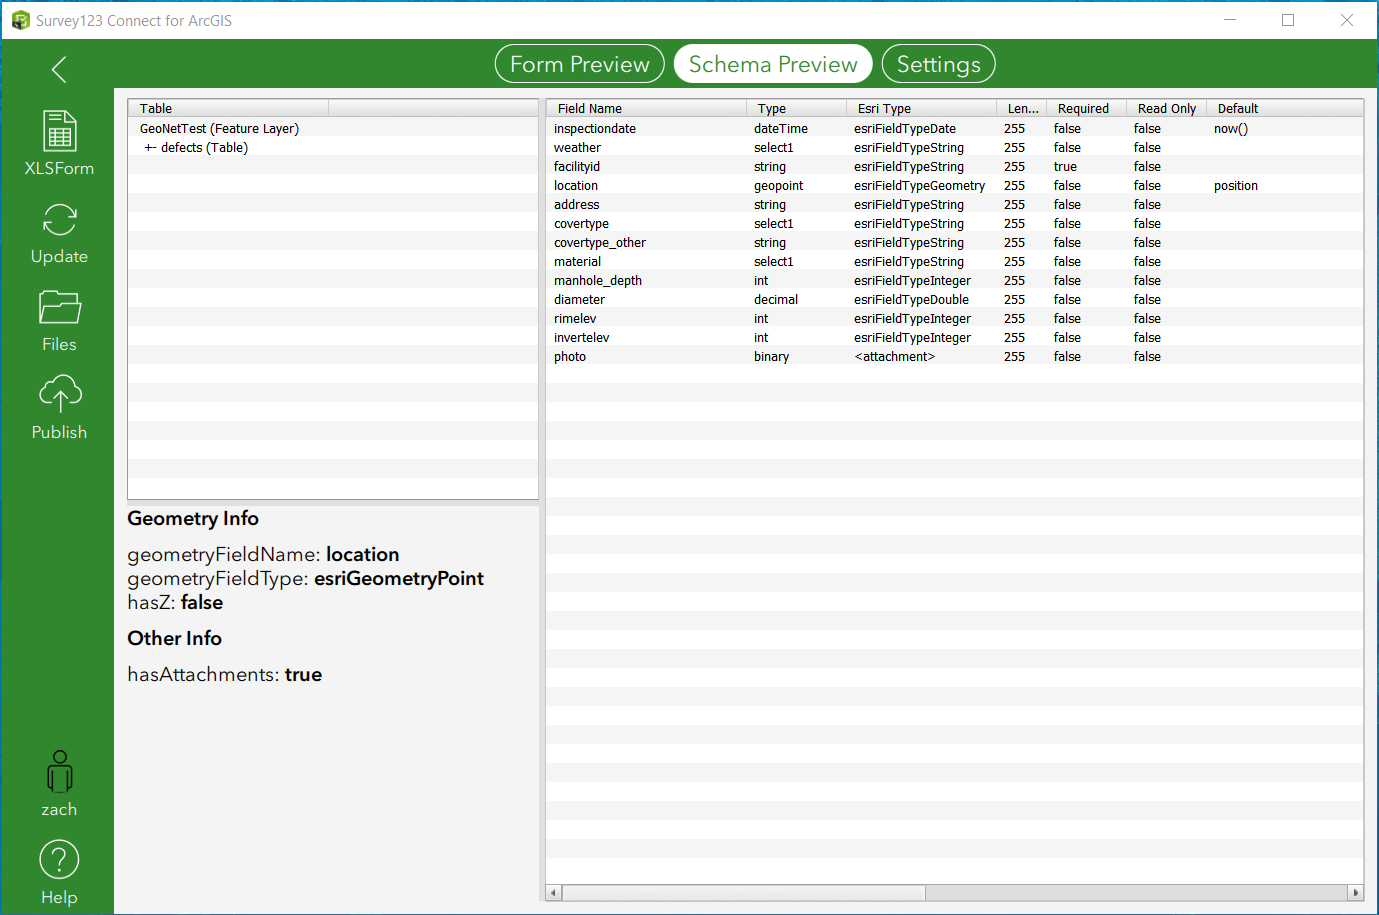Image resolution: width=1379 pixels, height=915 pixels.
Task: Click the horizontal scrollbar thumb
Action: 744,892
